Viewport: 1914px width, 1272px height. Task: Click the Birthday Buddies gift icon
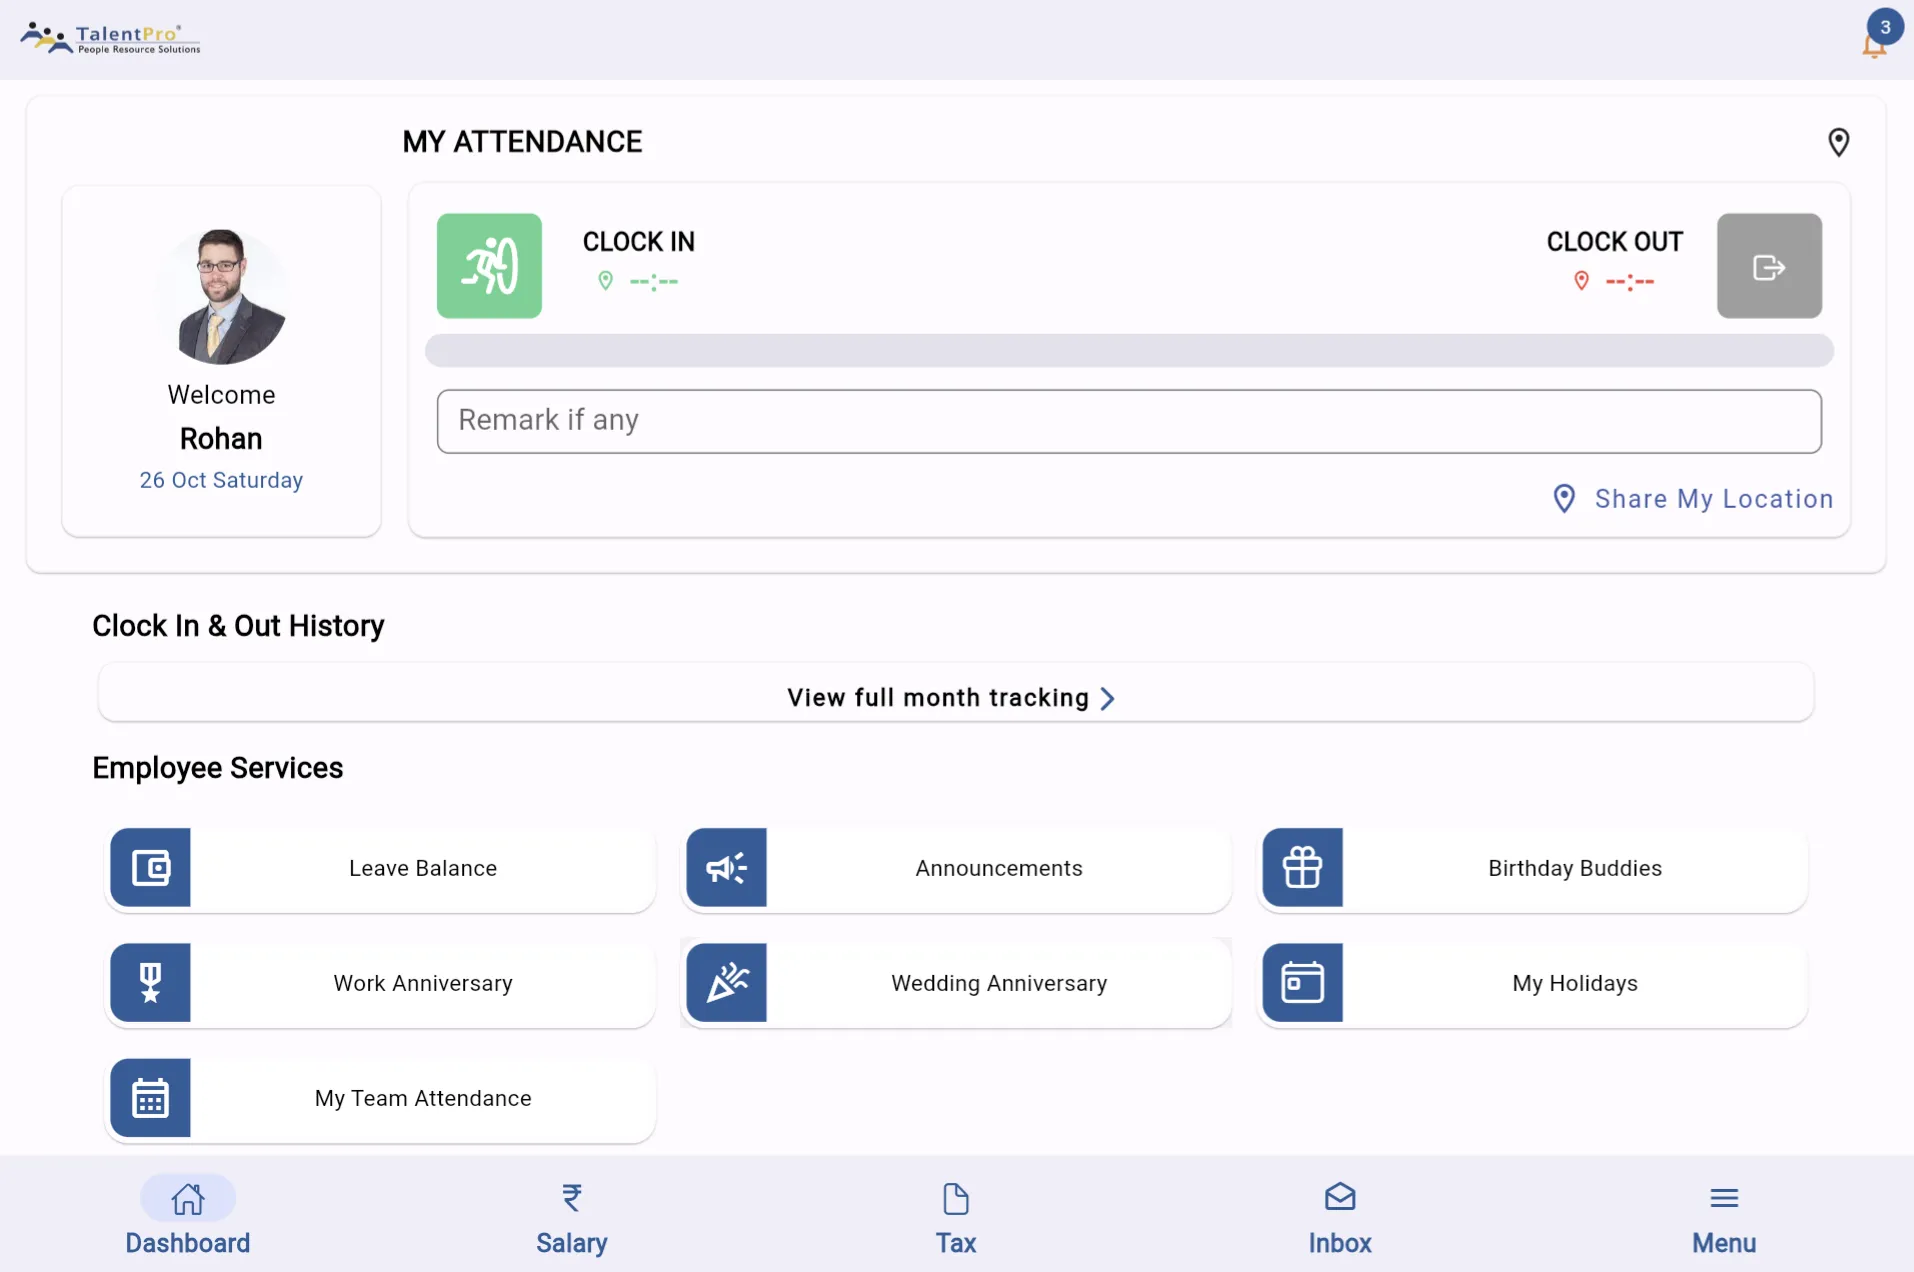coord(1303,867)
